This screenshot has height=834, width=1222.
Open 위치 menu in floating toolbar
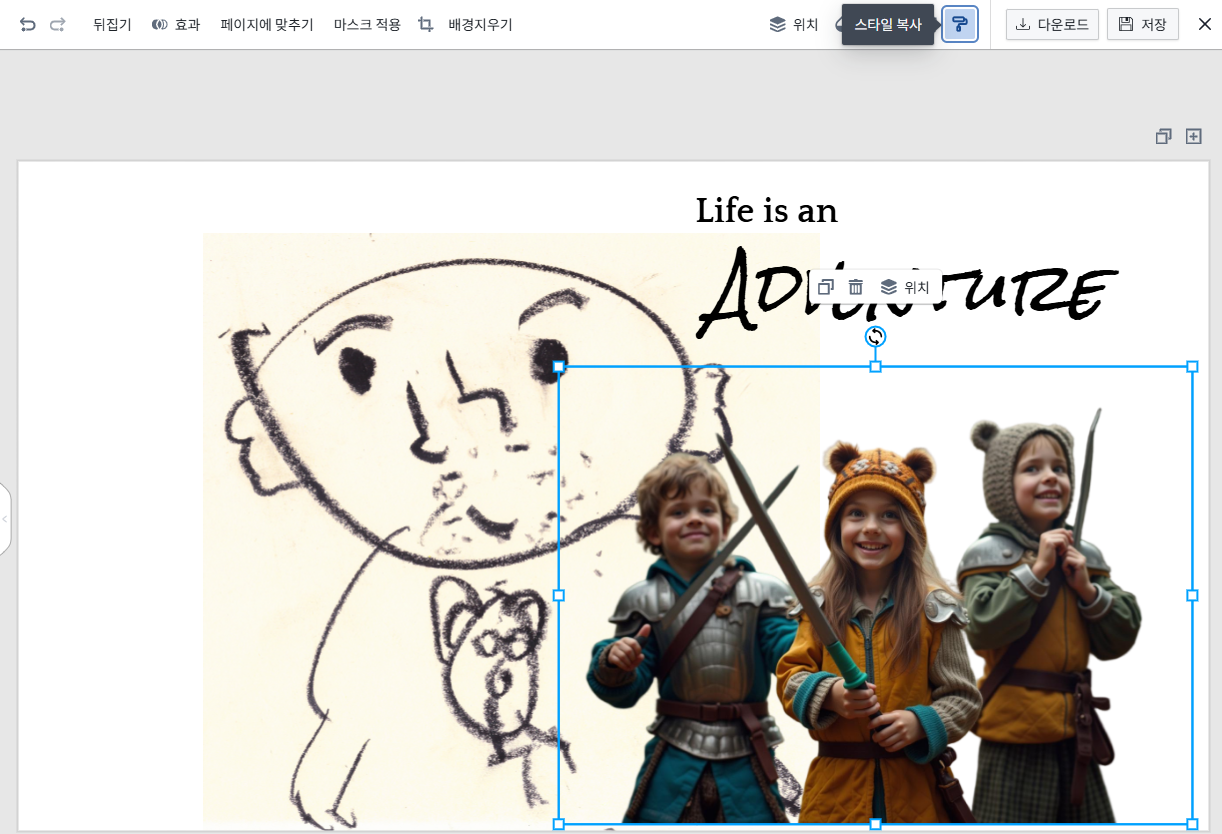[x=905, y=287]
